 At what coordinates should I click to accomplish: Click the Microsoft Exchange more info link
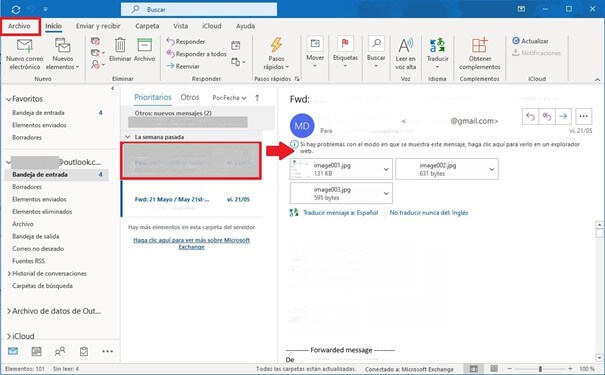click(191, 243)
